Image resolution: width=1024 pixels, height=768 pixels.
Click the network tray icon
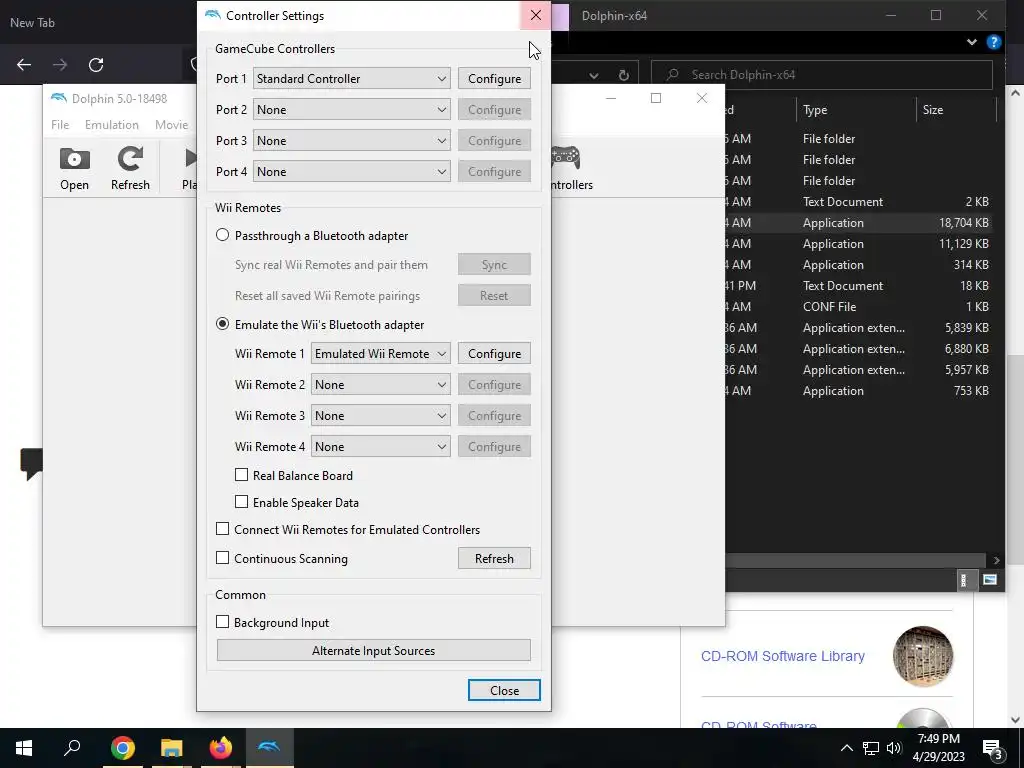coord(871,748)
